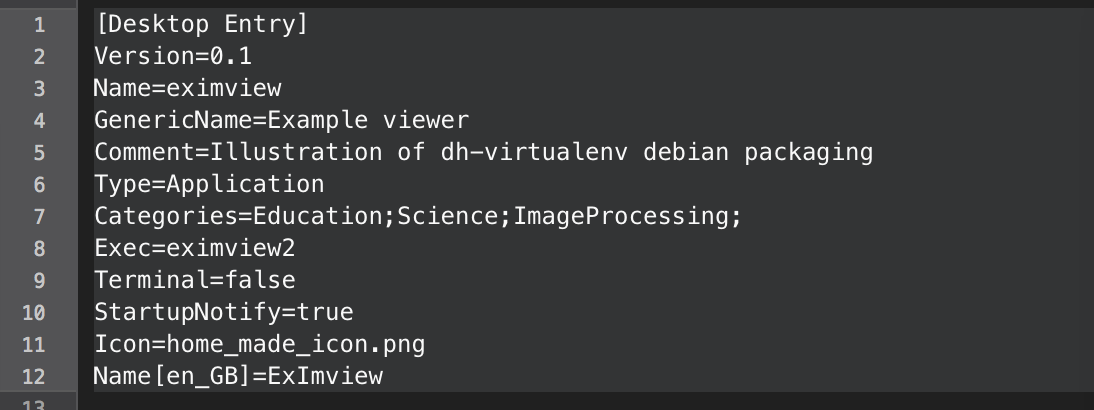Image resolution: width=1094 pixels, height=410 pixels.
Task: Place cursor on the Version=0.1 line
Action: (x=173, y=56)
